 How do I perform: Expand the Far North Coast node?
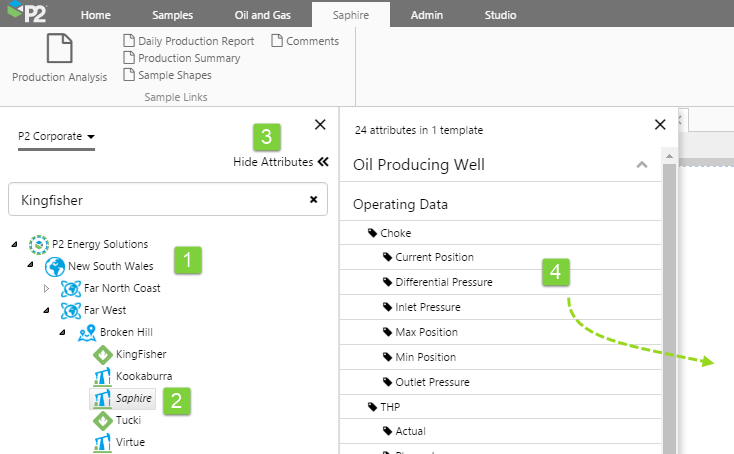coord(46,288)
